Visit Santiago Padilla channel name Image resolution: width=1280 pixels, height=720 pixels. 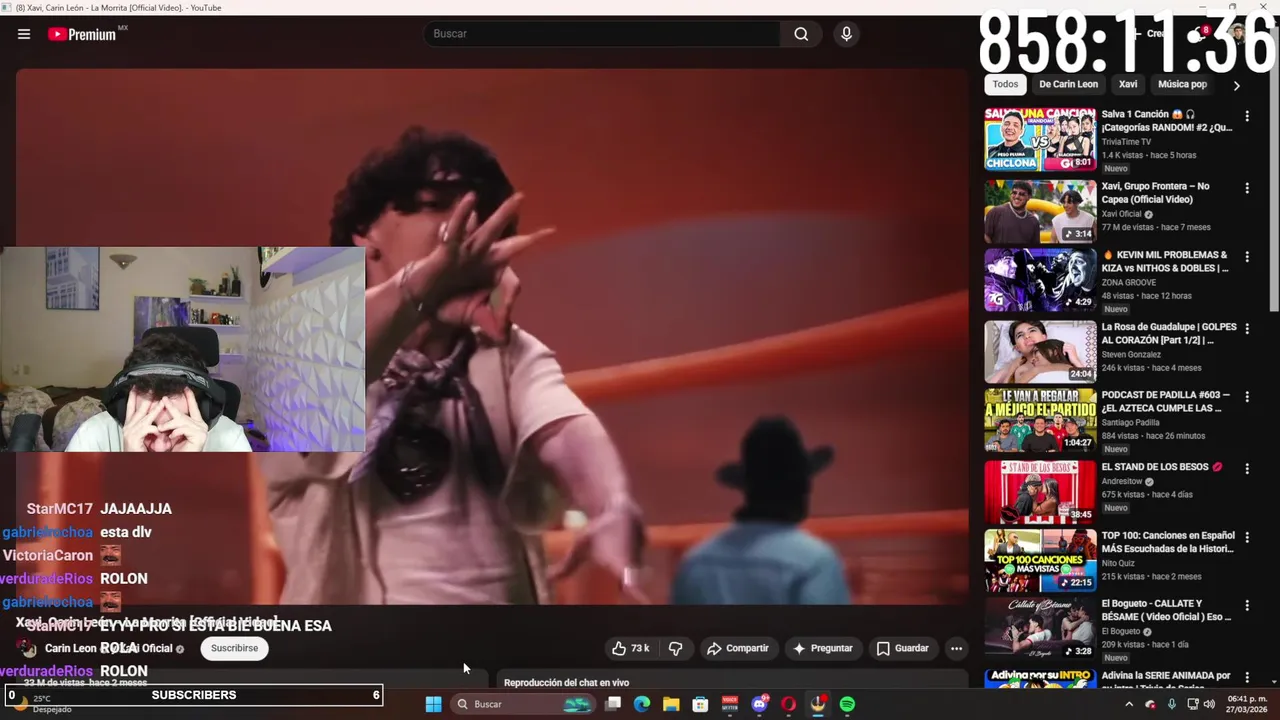click(1131, 423)
